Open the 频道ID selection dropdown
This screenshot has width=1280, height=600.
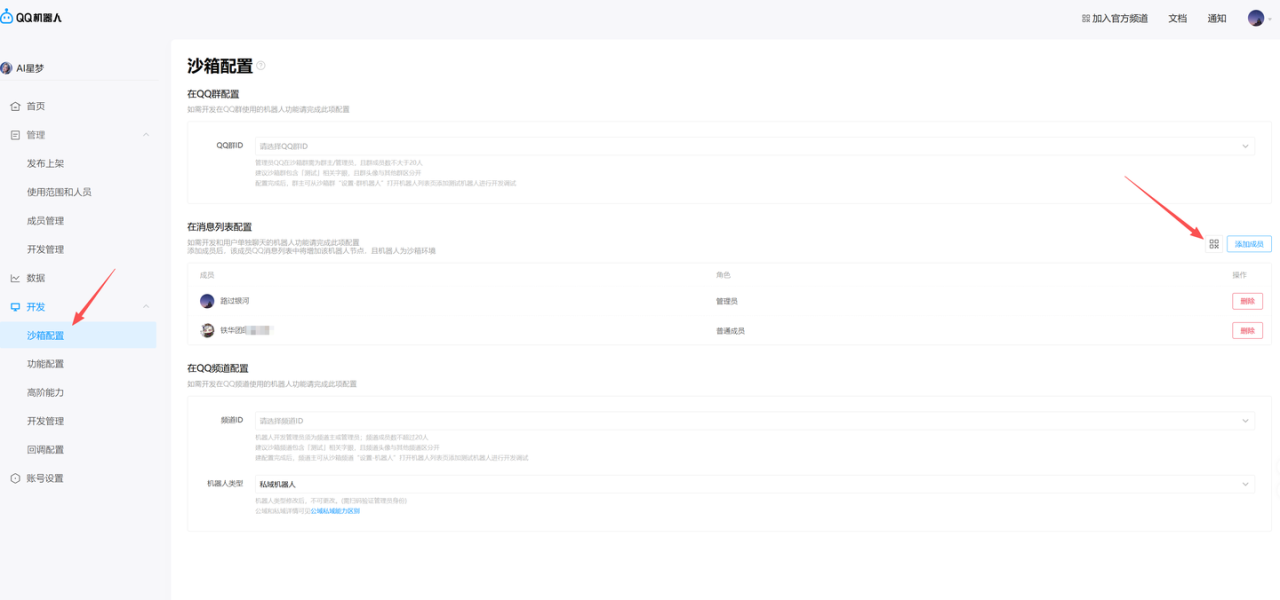coord(754,421)
